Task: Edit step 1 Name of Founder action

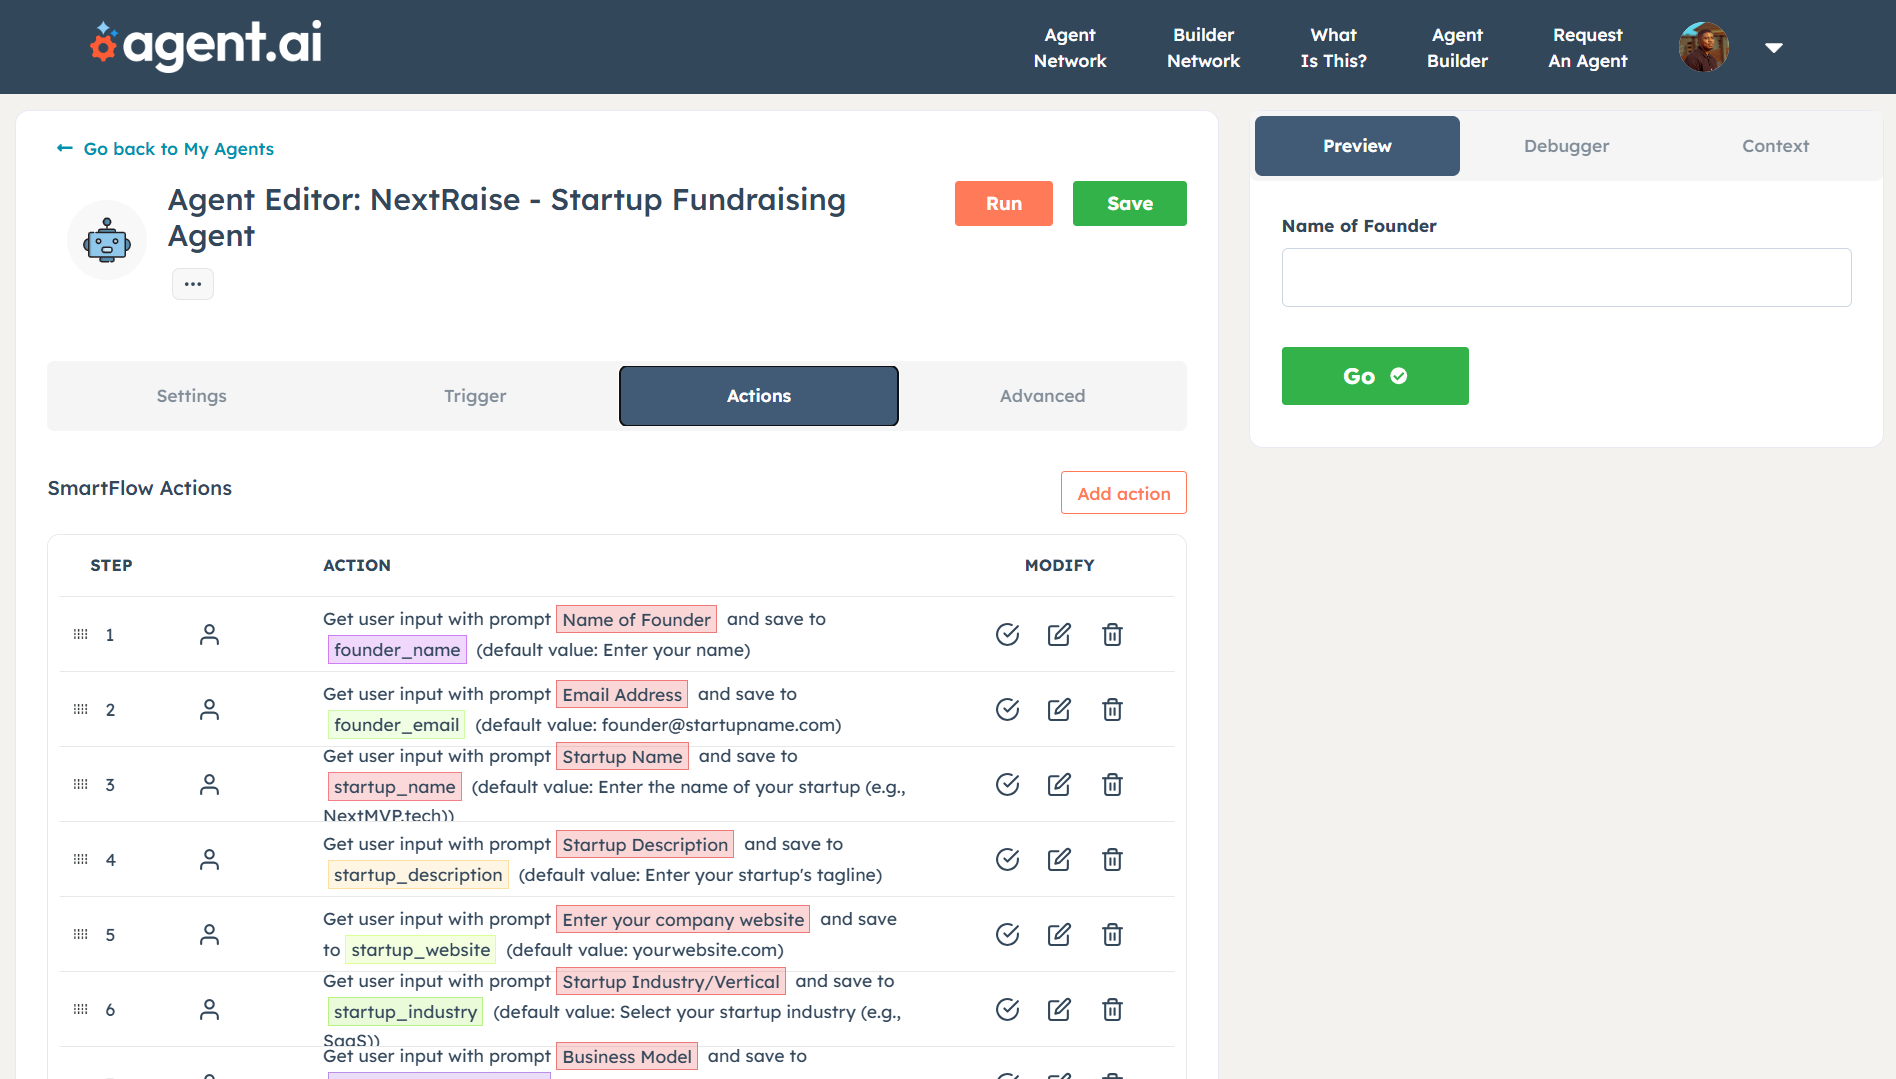Action: (x=1059, y=635)
